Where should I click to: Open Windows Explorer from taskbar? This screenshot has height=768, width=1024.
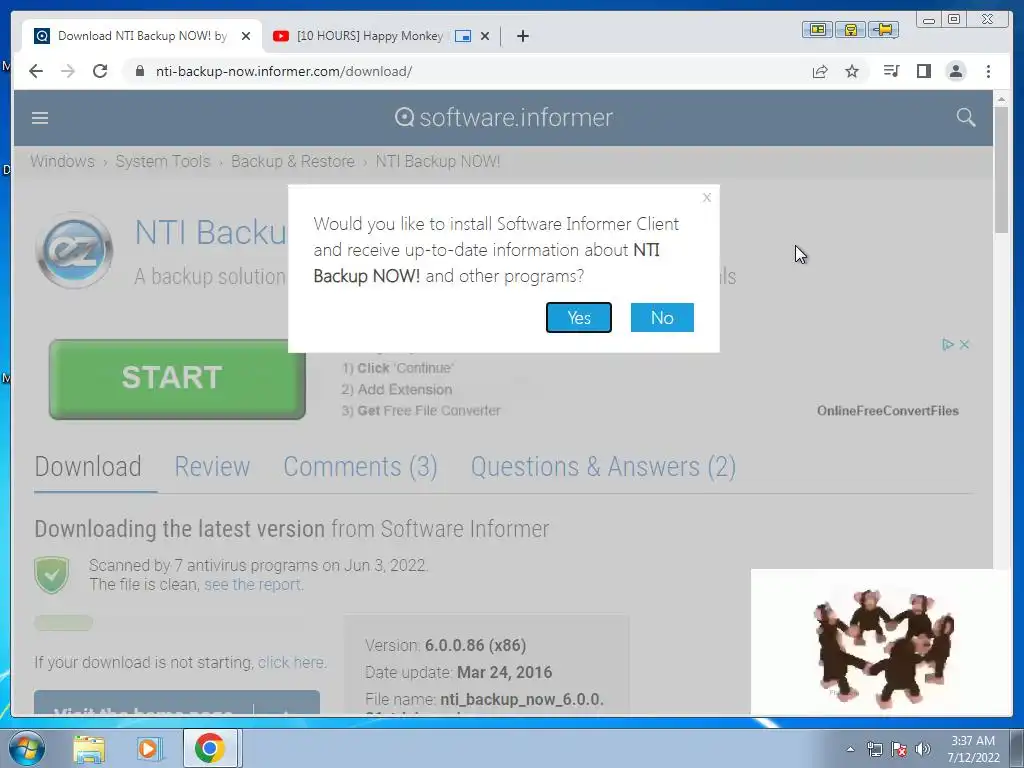89,748
